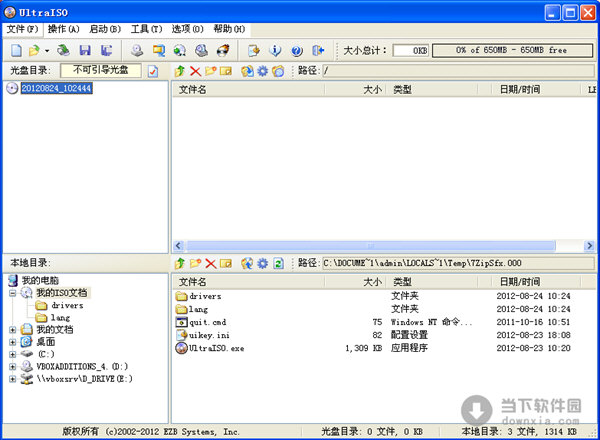Click the document-with-arrow toolbar icon
Viewport: 600px width, 440px height.
(x=253, y=50)
